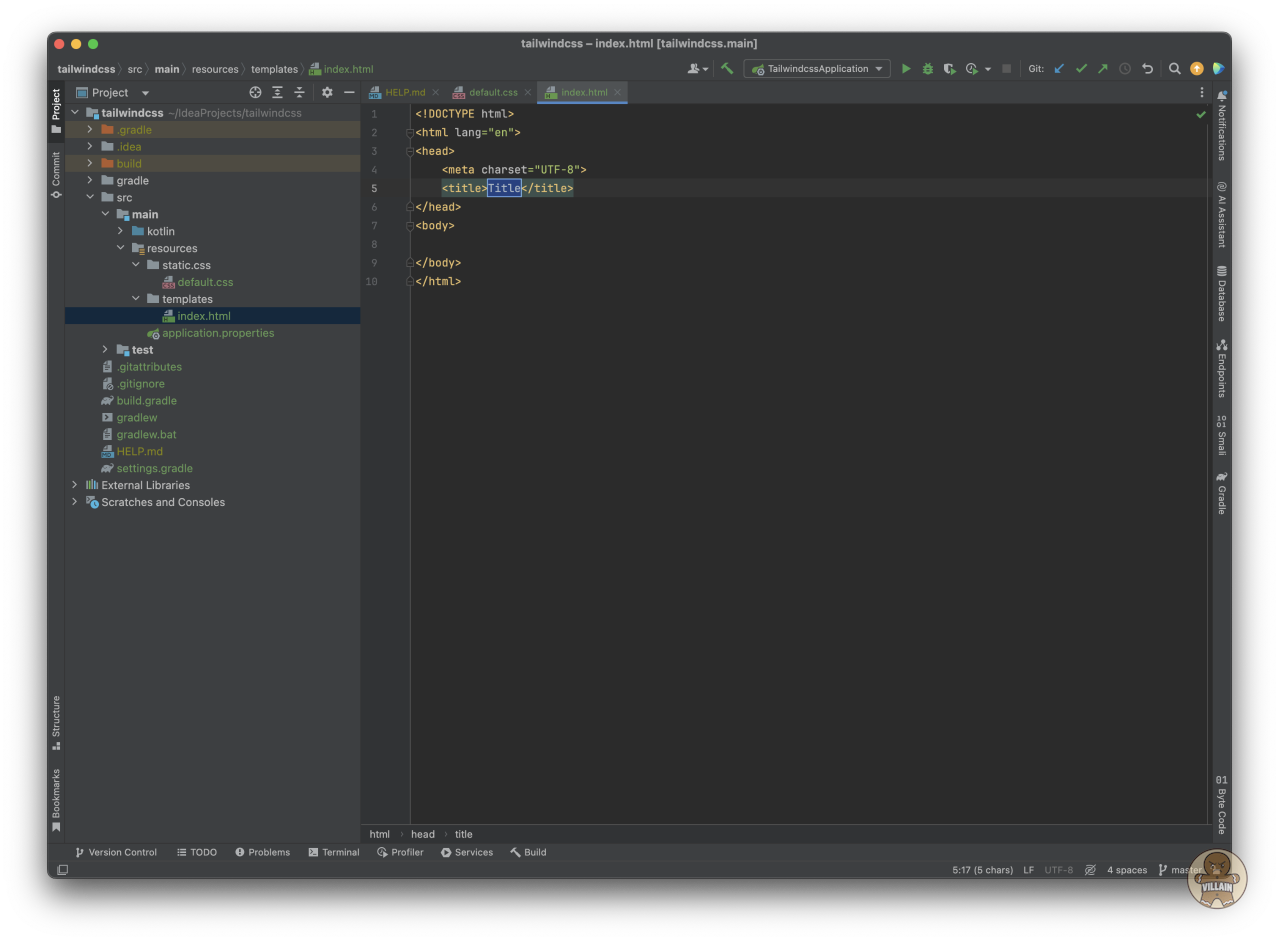Screen dimensions: 1279x941
Task: Toggle the Gradle tool window on the right
Action: (x=1221, y=493)
